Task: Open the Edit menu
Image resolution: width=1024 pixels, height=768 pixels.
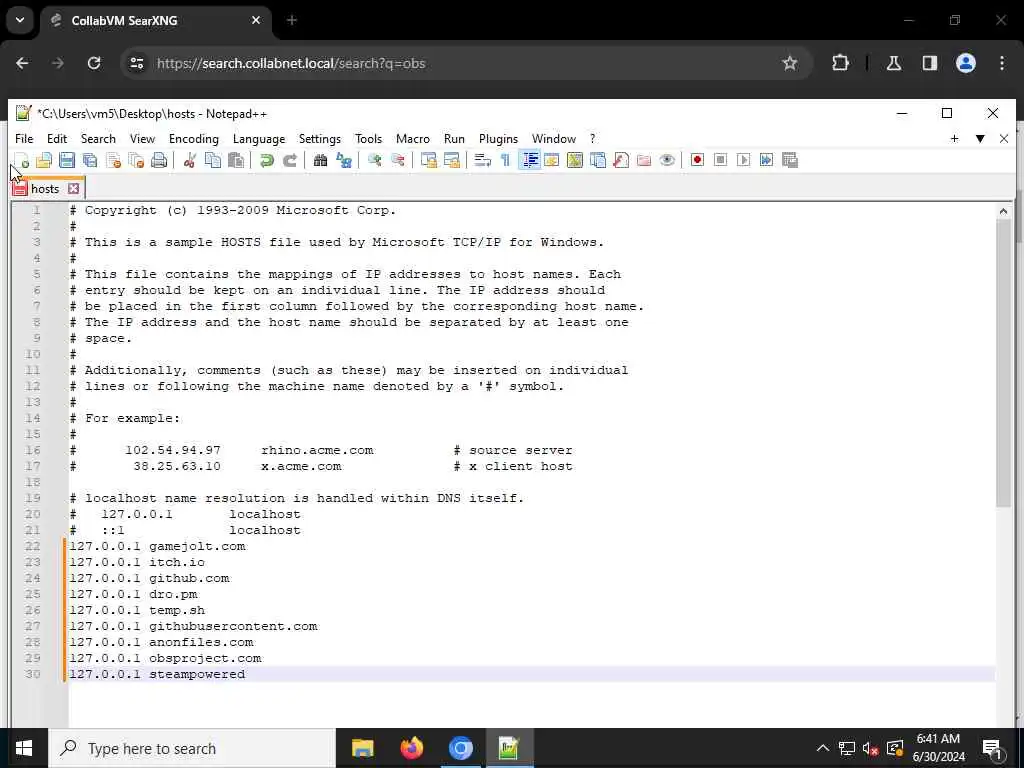Action: pos(57,138)
